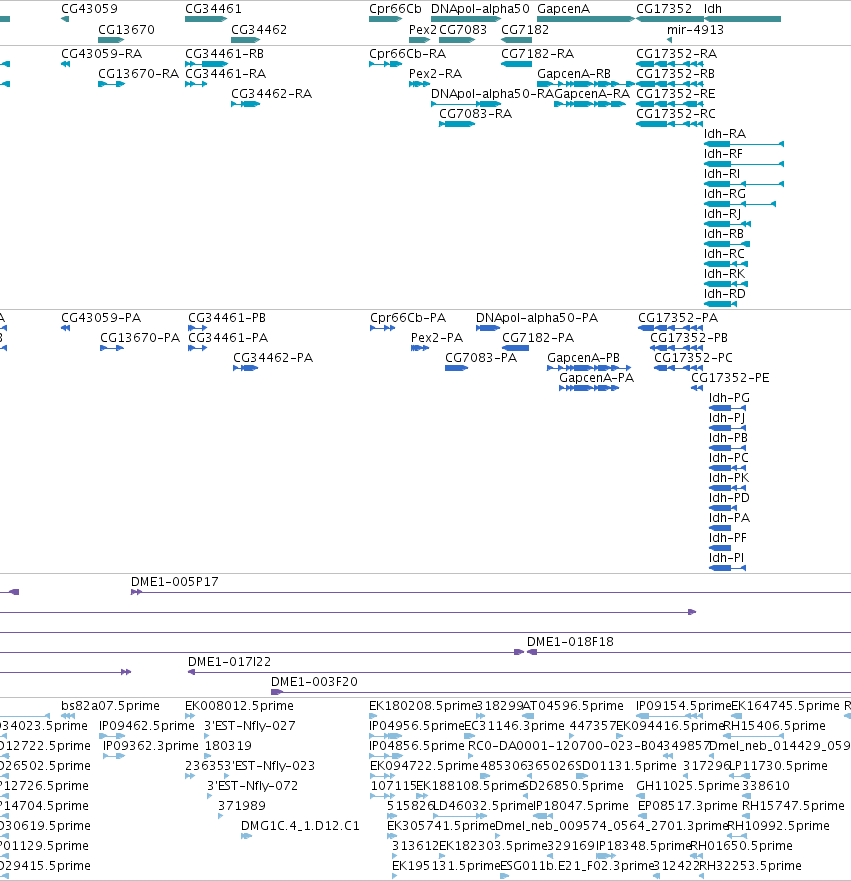851x881 pixels.
Task: Select protein CG17352-PE
Action: click(730, 378)
